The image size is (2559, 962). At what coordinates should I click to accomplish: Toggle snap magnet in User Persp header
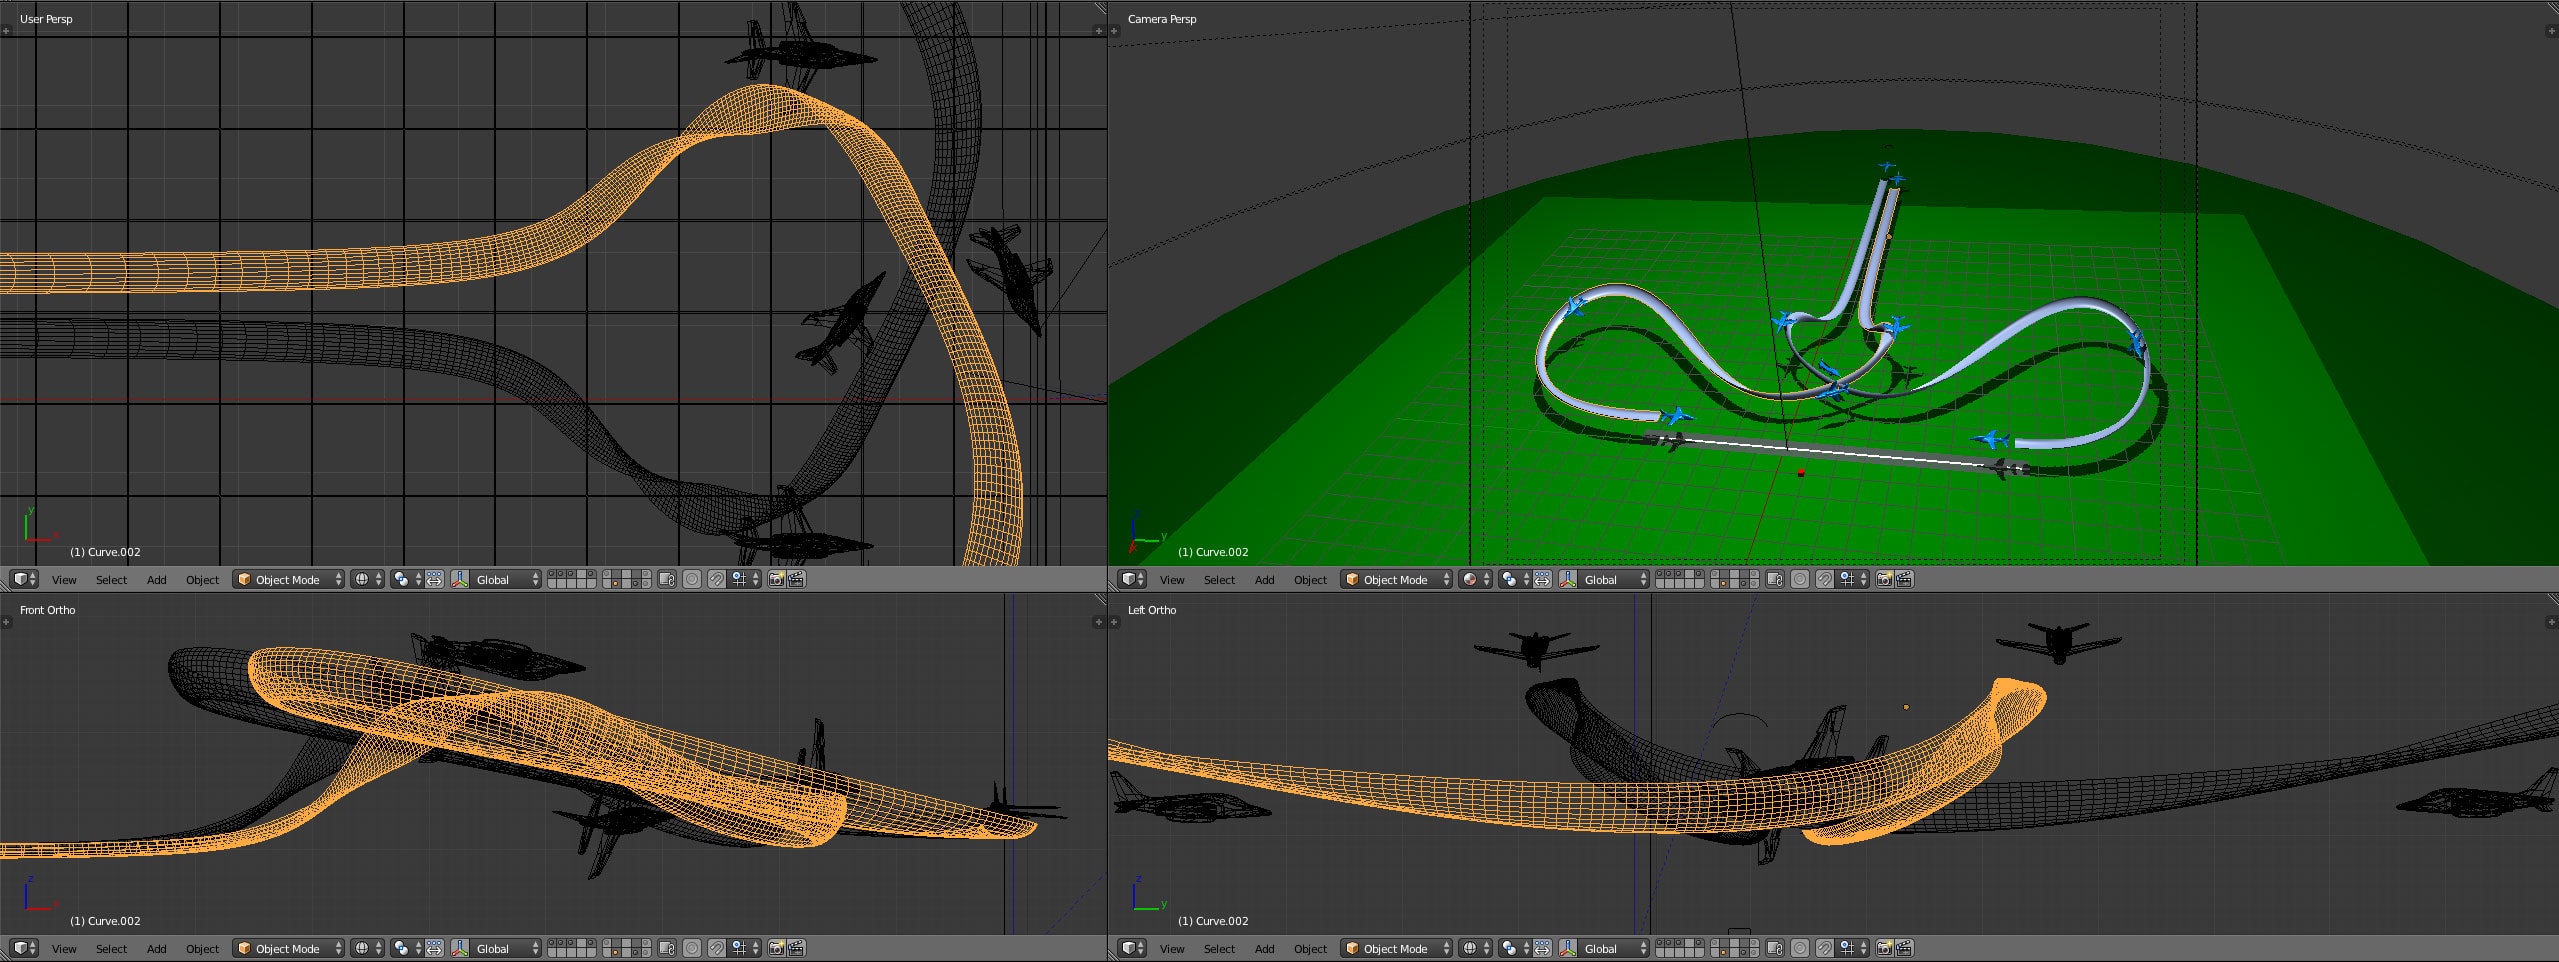pos(716,579)
